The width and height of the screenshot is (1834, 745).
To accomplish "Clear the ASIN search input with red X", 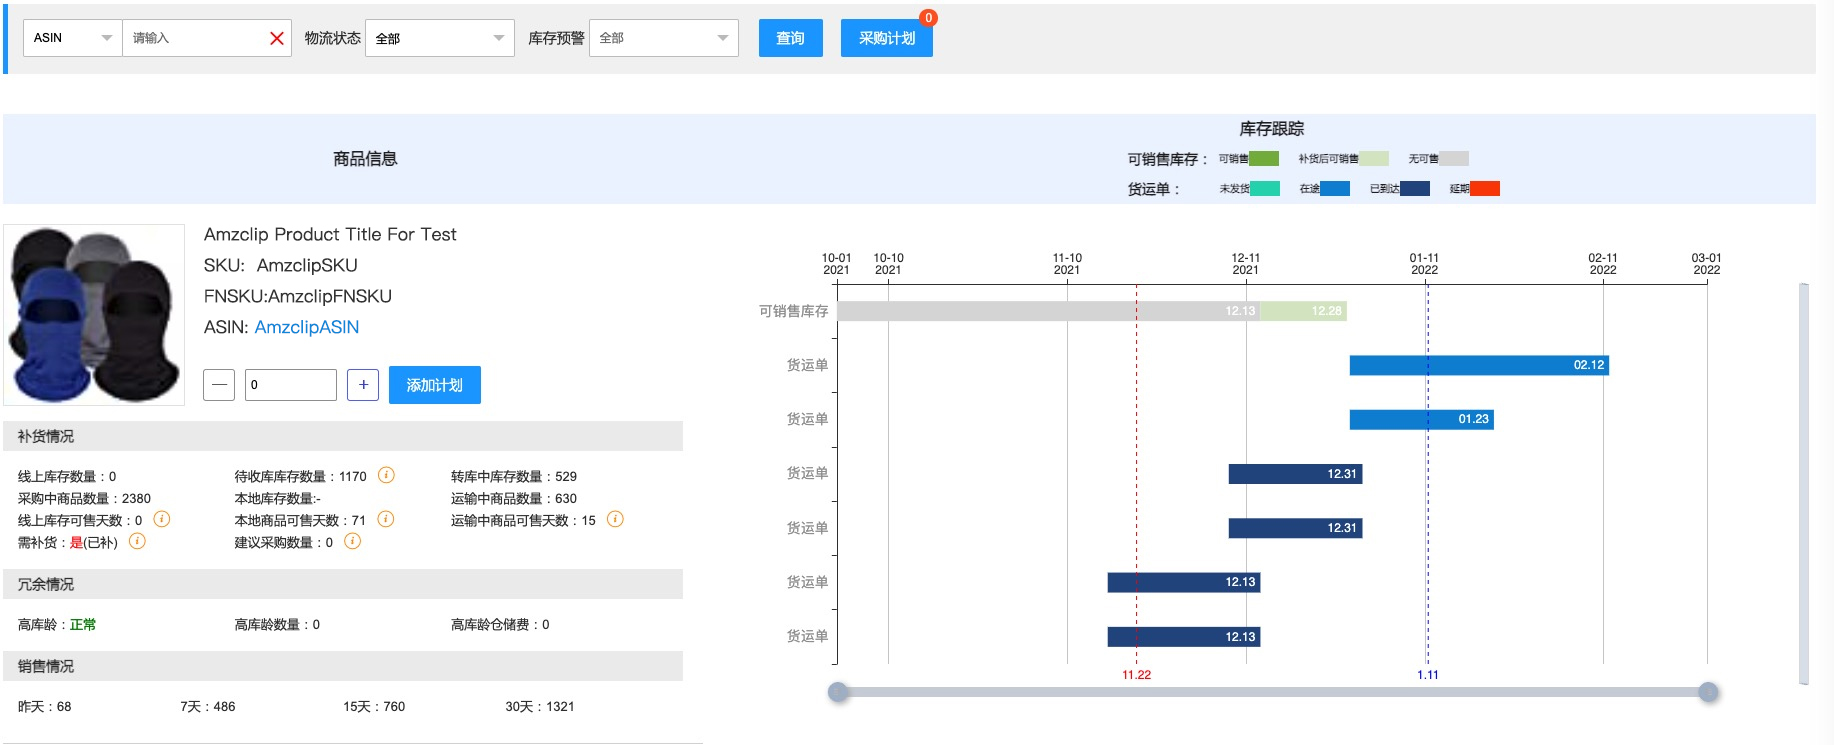I will (x=277, y=38).
